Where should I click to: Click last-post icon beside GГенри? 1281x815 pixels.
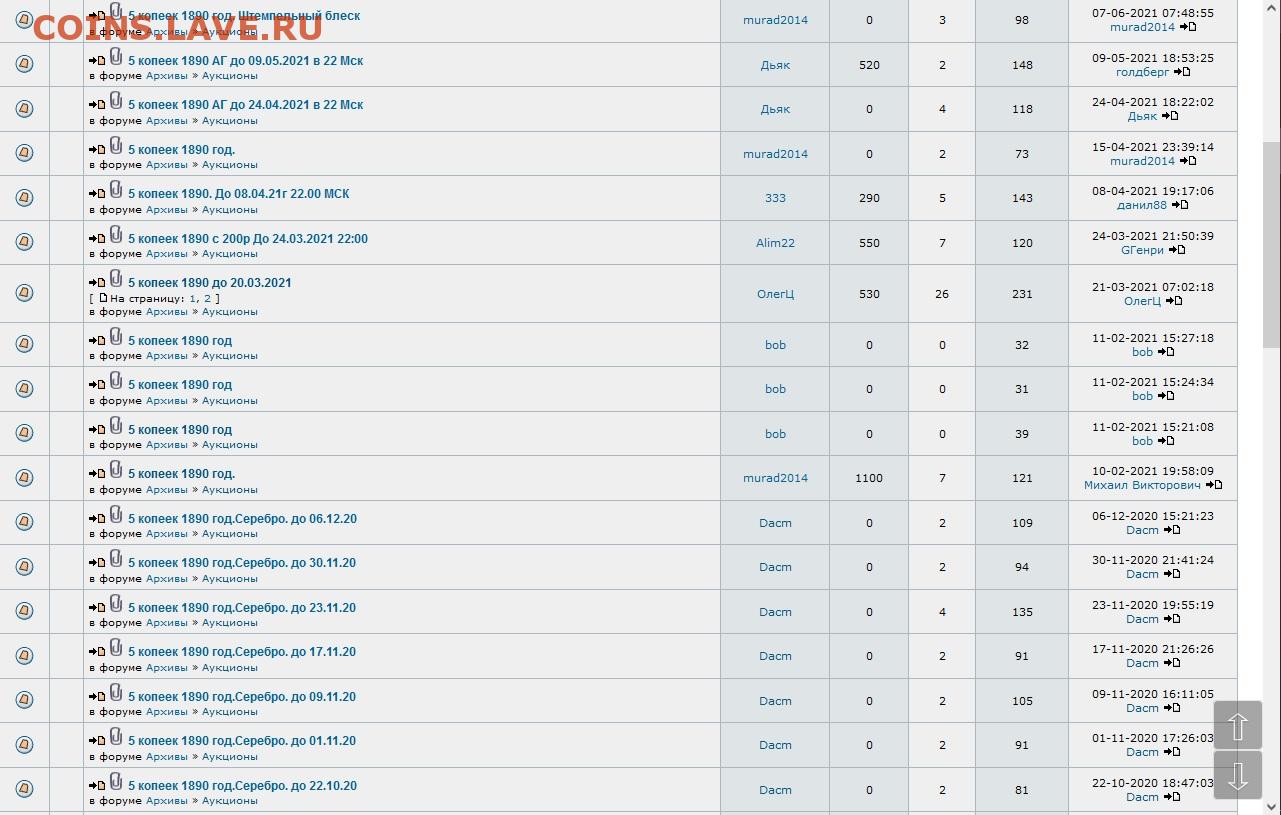click(x=1177, y=250)
